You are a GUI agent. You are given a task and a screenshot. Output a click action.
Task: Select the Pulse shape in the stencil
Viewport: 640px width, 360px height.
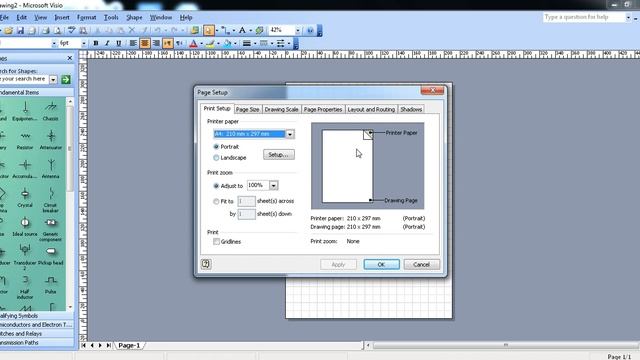point(51,284)
